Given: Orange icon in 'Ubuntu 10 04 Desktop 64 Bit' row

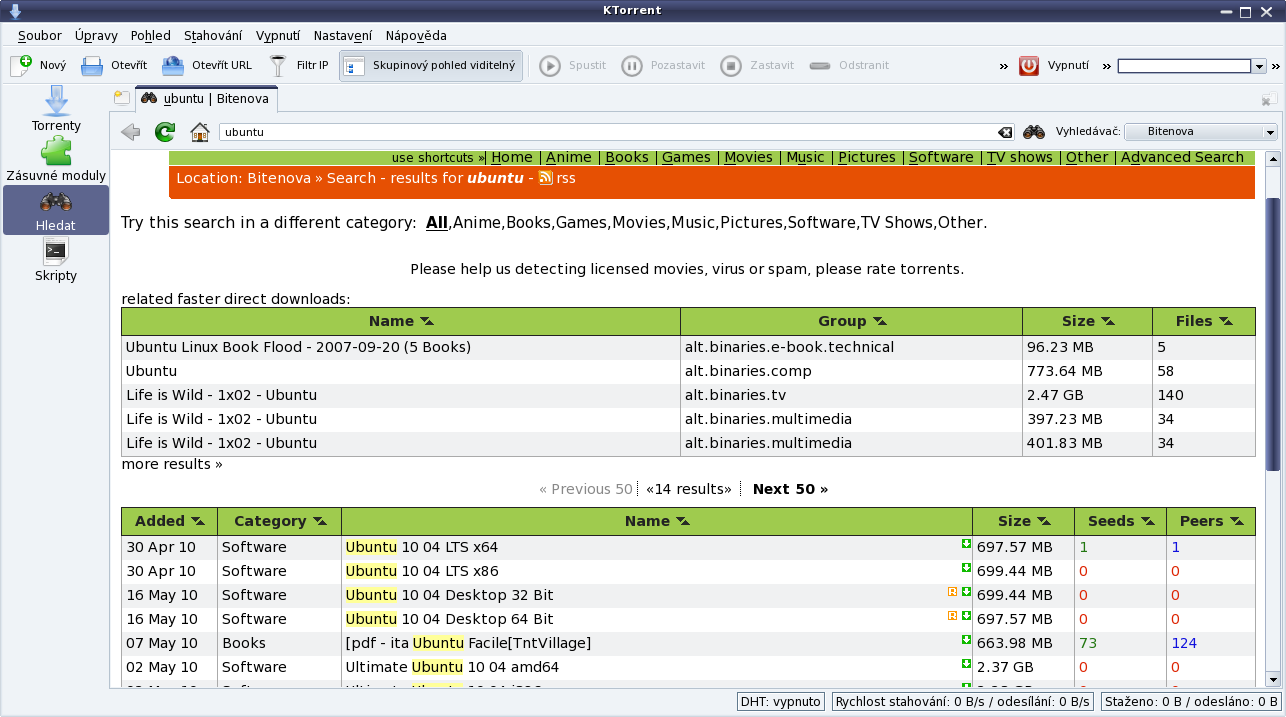Looking at the screenshot, I should pos(952,616).
